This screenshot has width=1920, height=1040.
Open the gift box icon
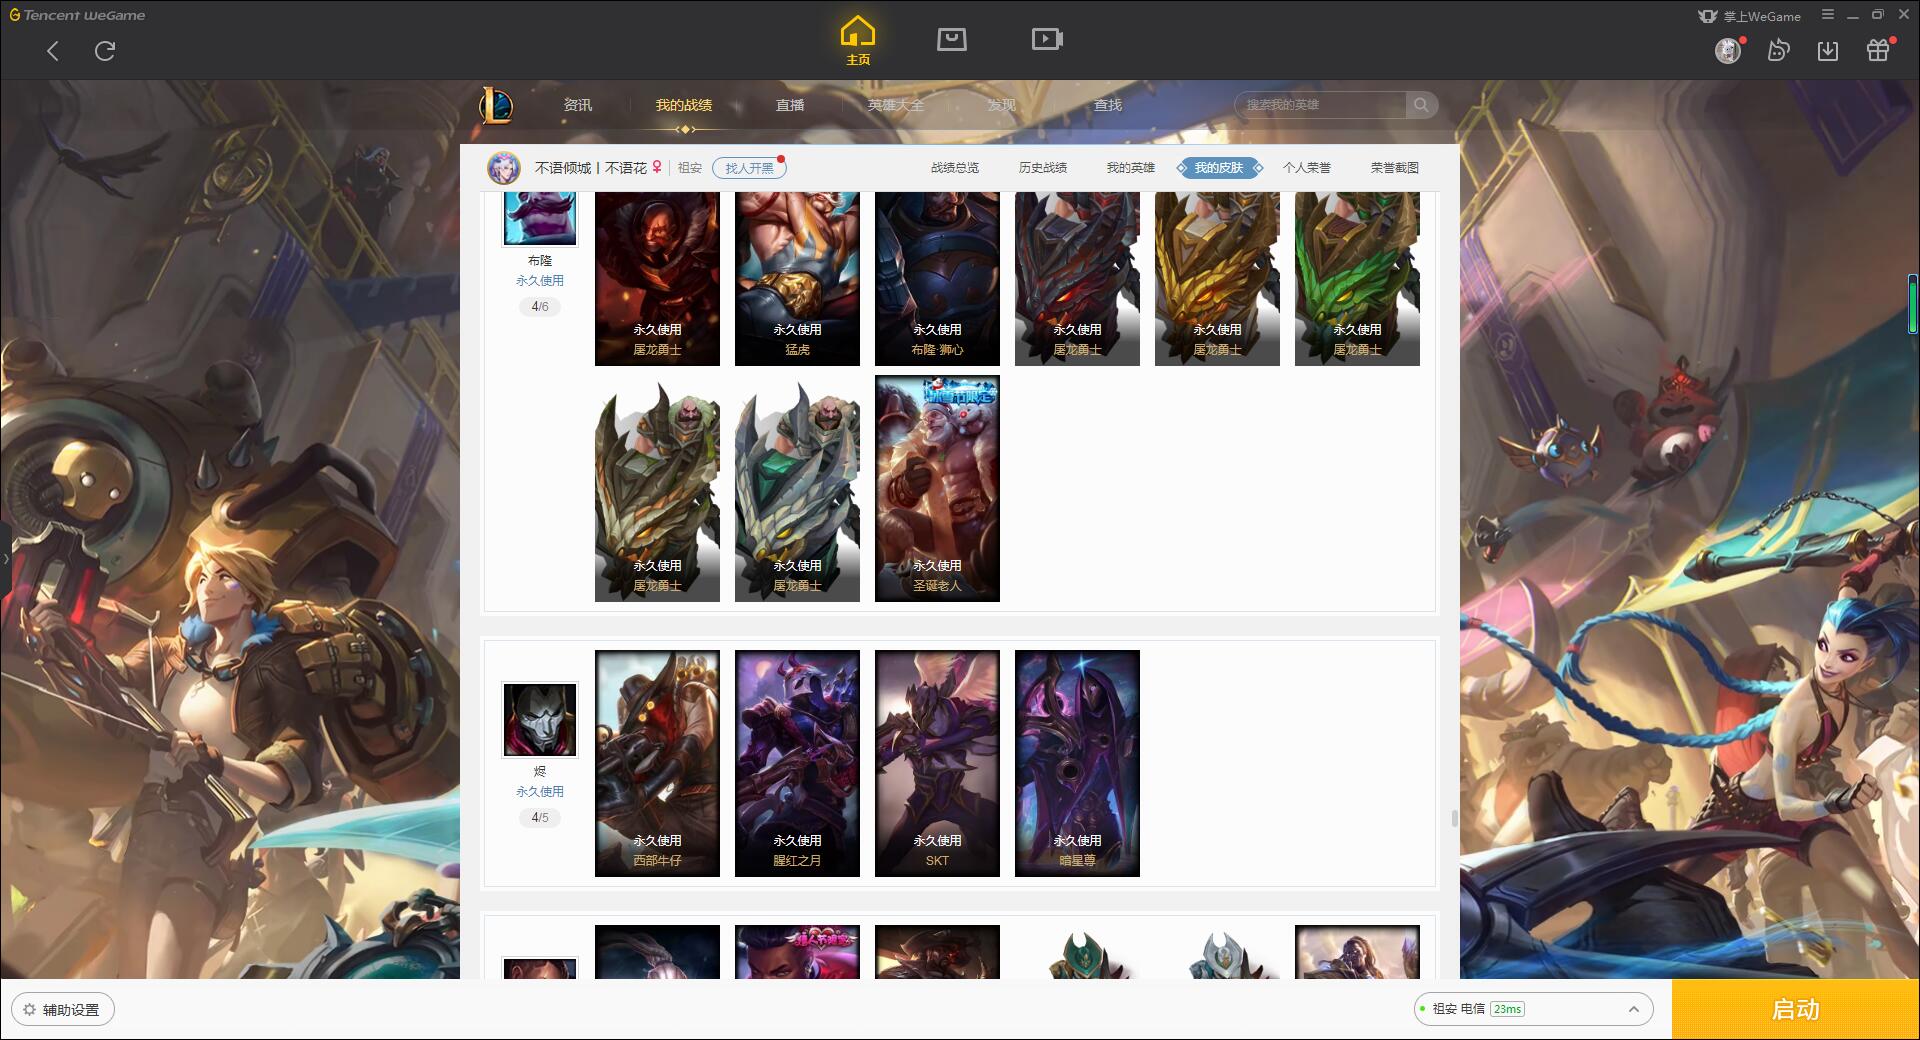pos(1878,50)
